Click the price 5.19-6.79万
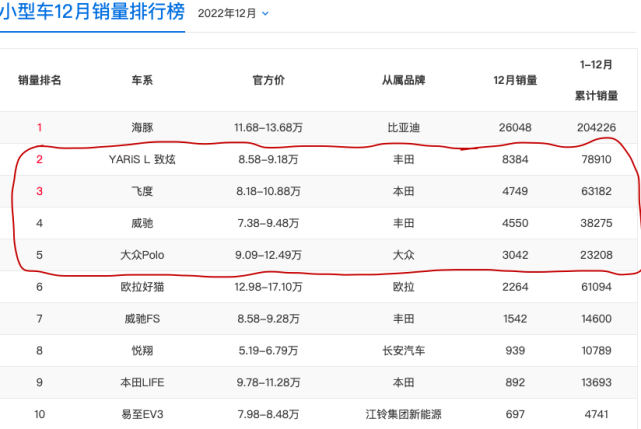Viewport: 641px width, 429px height. click(269, 350)
